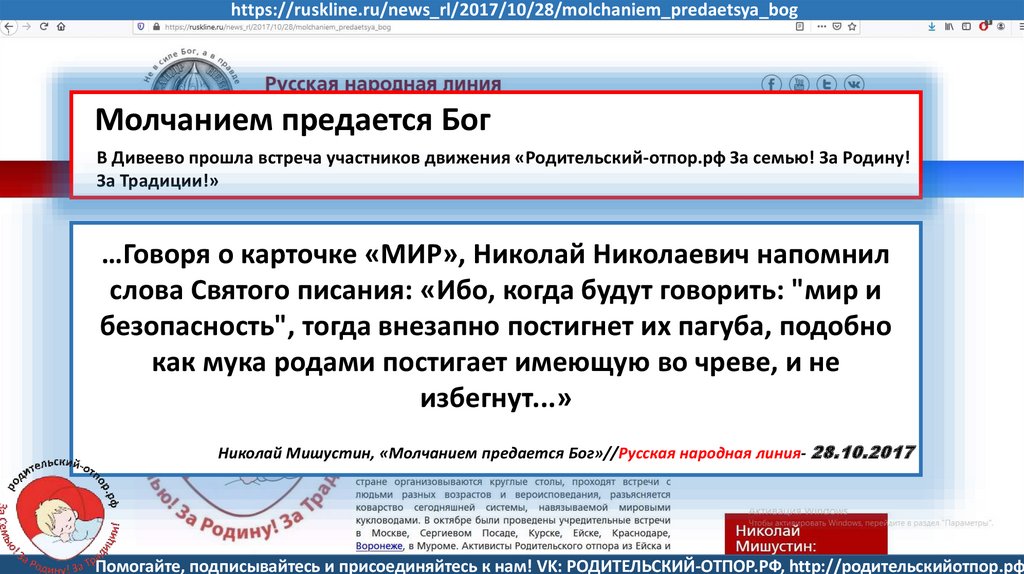This screenshot has width=1024, height=574.
Task: Click the author credit Николай Мишустин
Action: click(x=295, y=453)
